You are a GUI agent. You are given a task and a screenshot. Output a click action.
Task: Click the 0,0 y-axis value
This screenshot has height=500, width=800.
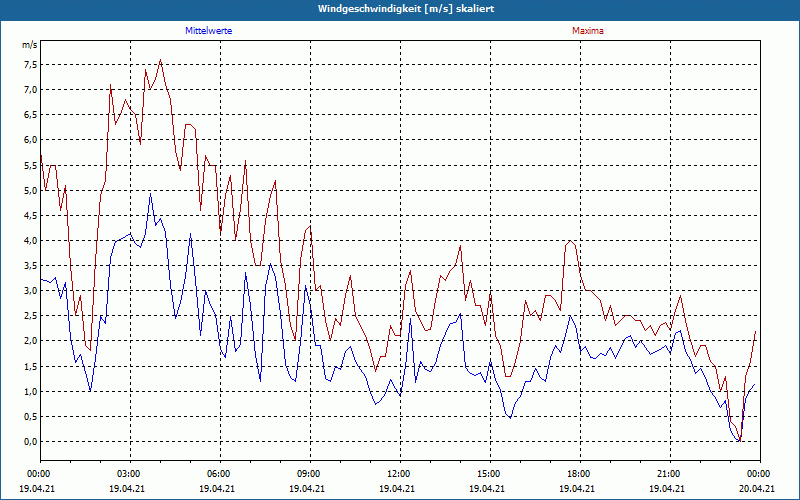coord(30,441)
